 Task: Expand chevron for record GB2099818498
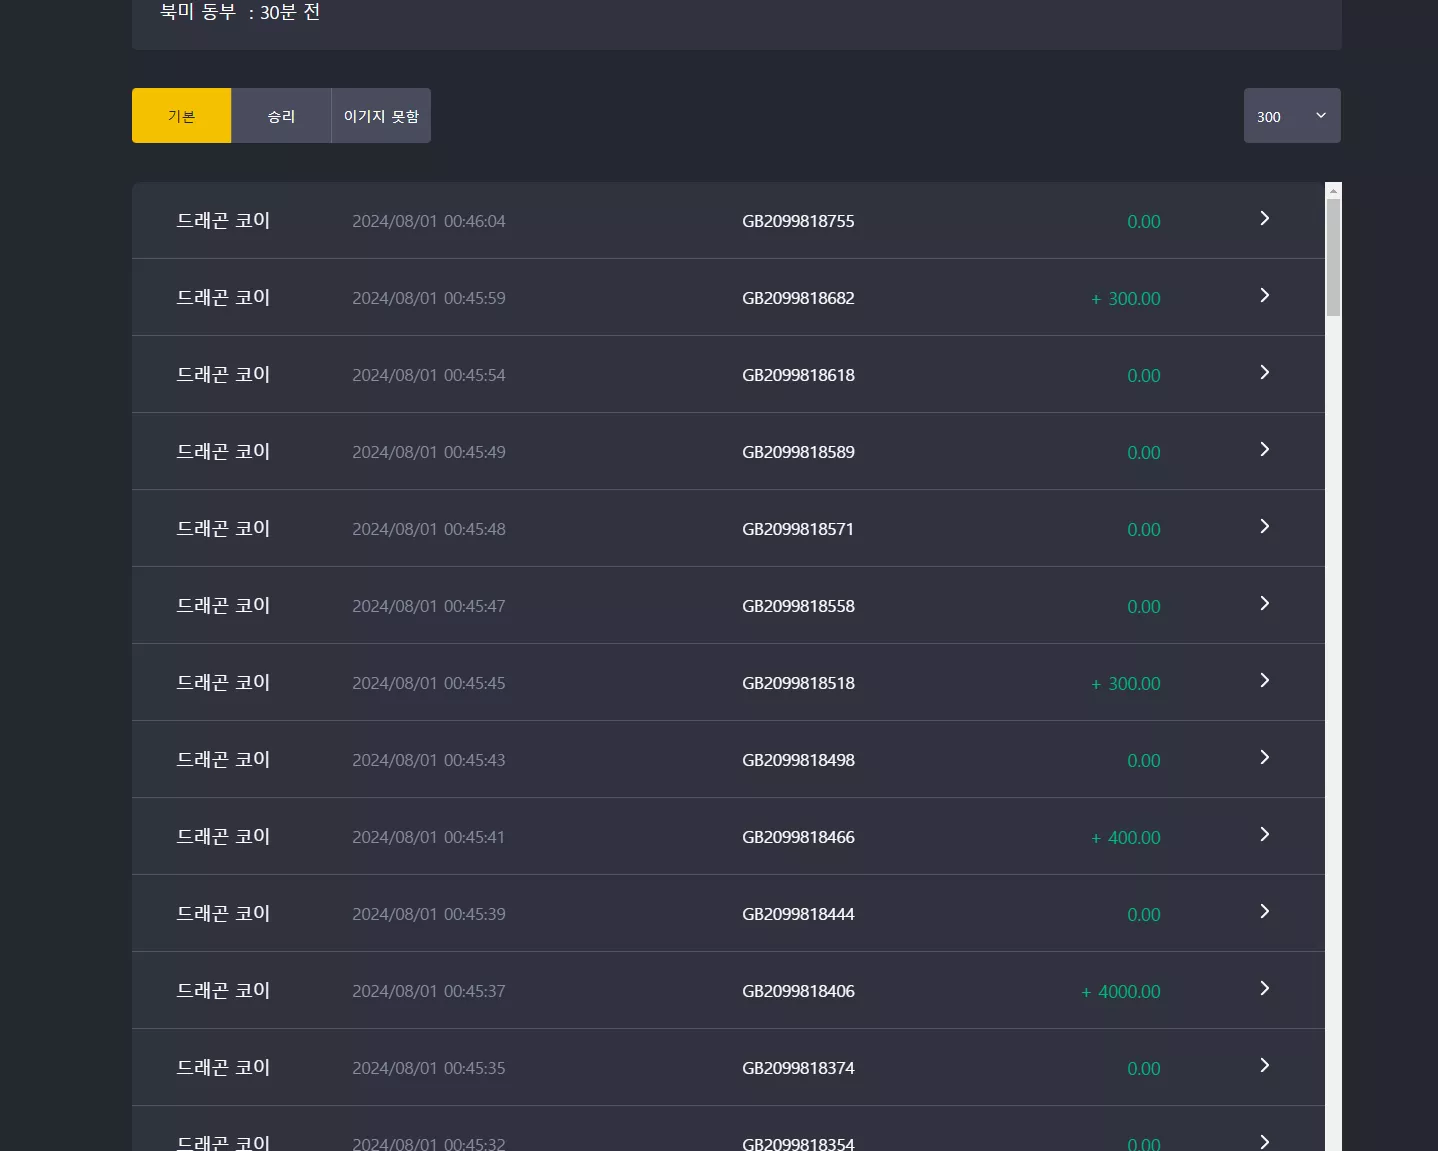pos(1264,757)
